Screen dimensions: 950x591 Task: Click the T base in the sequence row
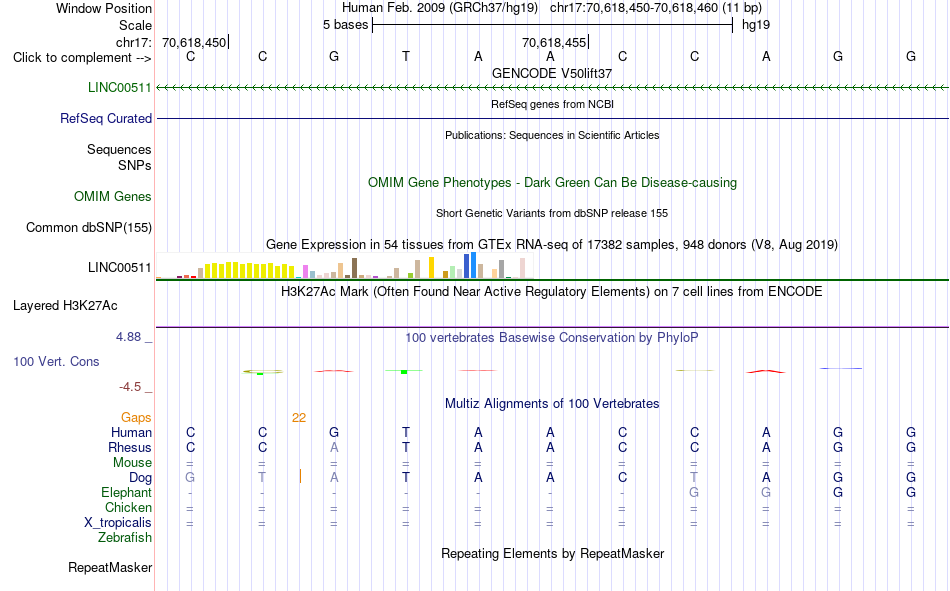pyautogui.click(x=406, y=56)
